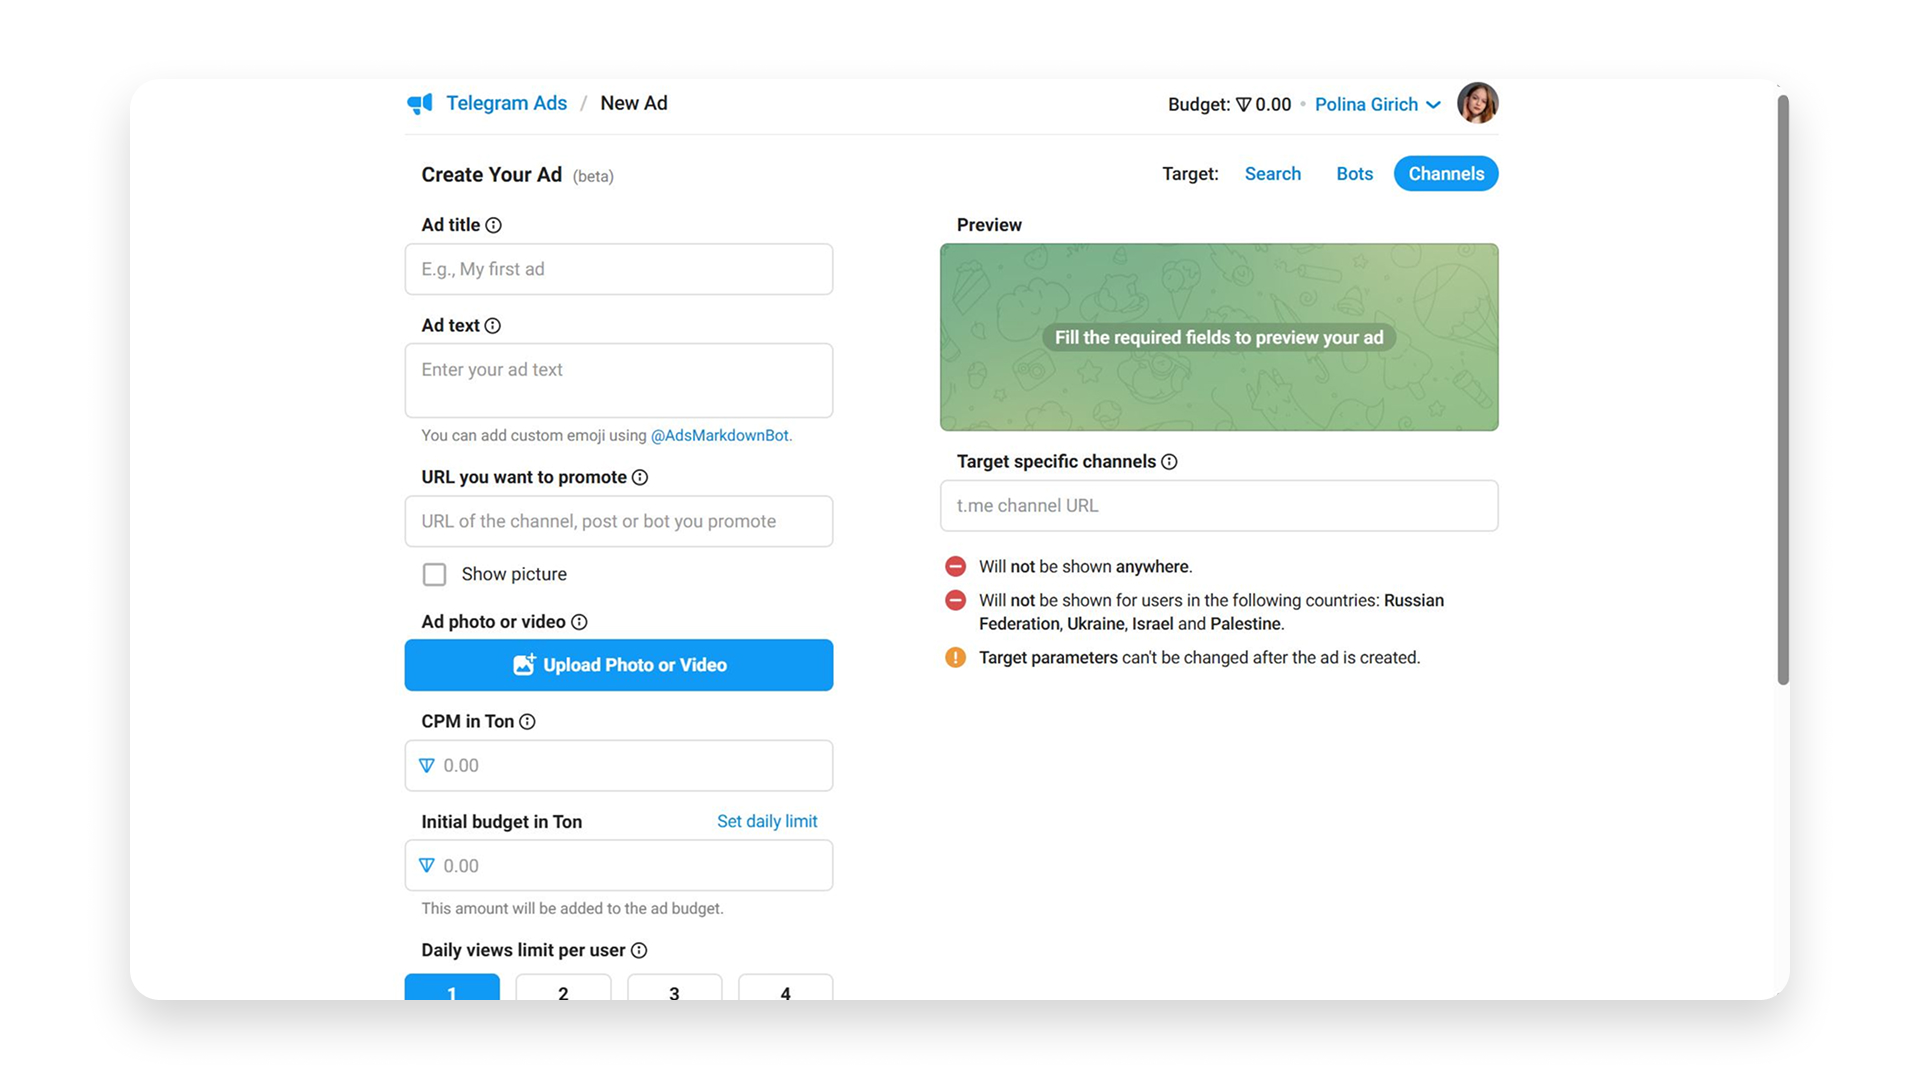Click the Ad photo or video info icon
Screen dimensions: 1920x1080
tap(579, 622)
